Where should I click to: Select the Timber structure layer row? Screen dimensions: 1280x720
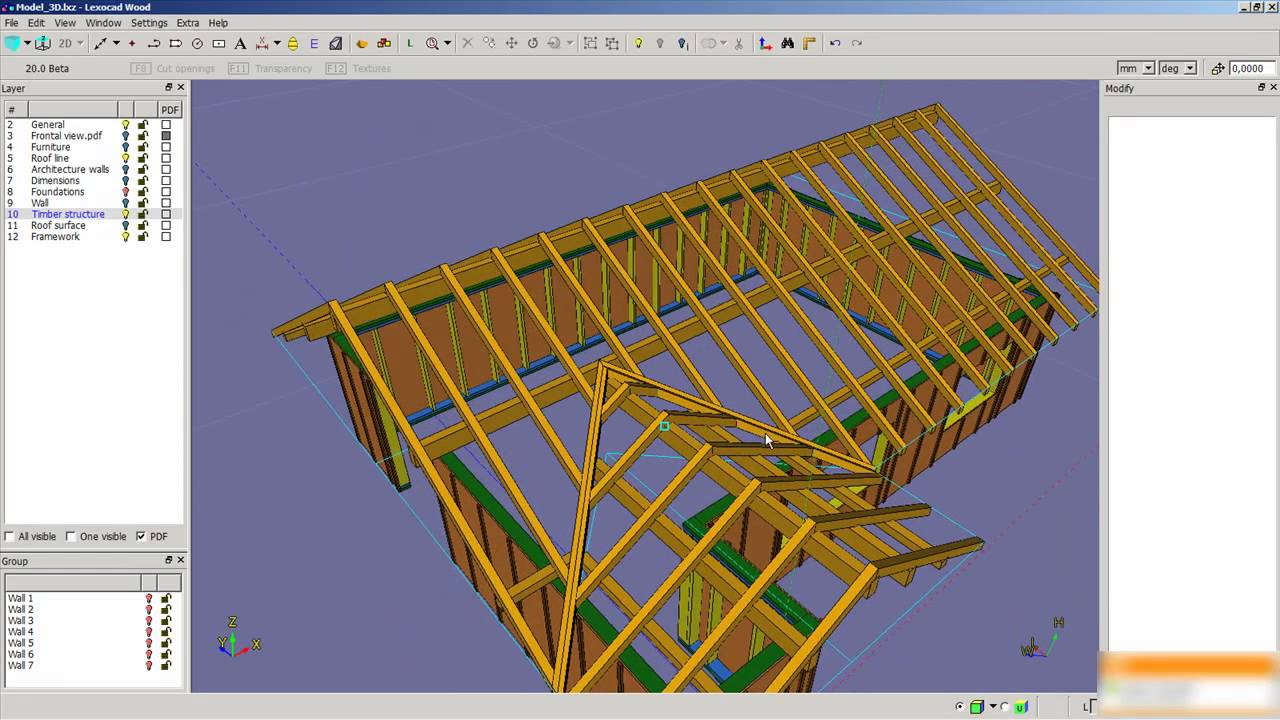pyautogui.click(x=93, y=214)
